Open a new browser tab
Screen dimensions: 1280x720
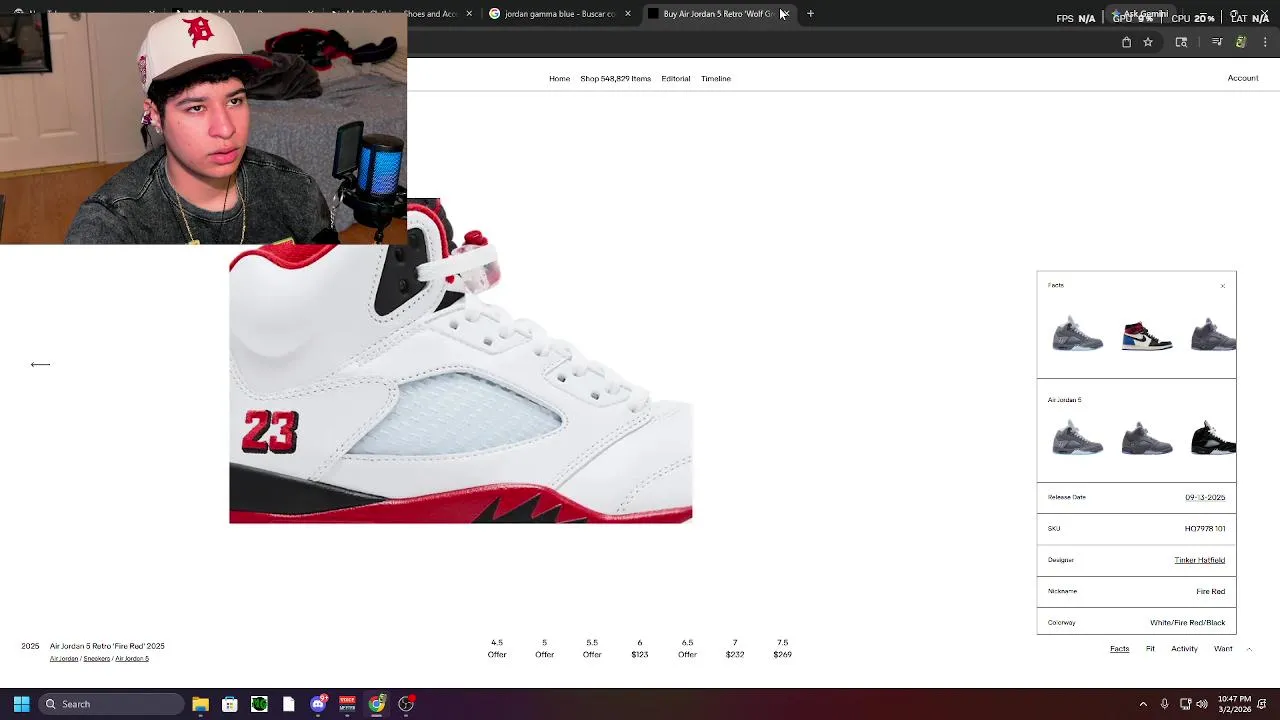tap(810, 14)
